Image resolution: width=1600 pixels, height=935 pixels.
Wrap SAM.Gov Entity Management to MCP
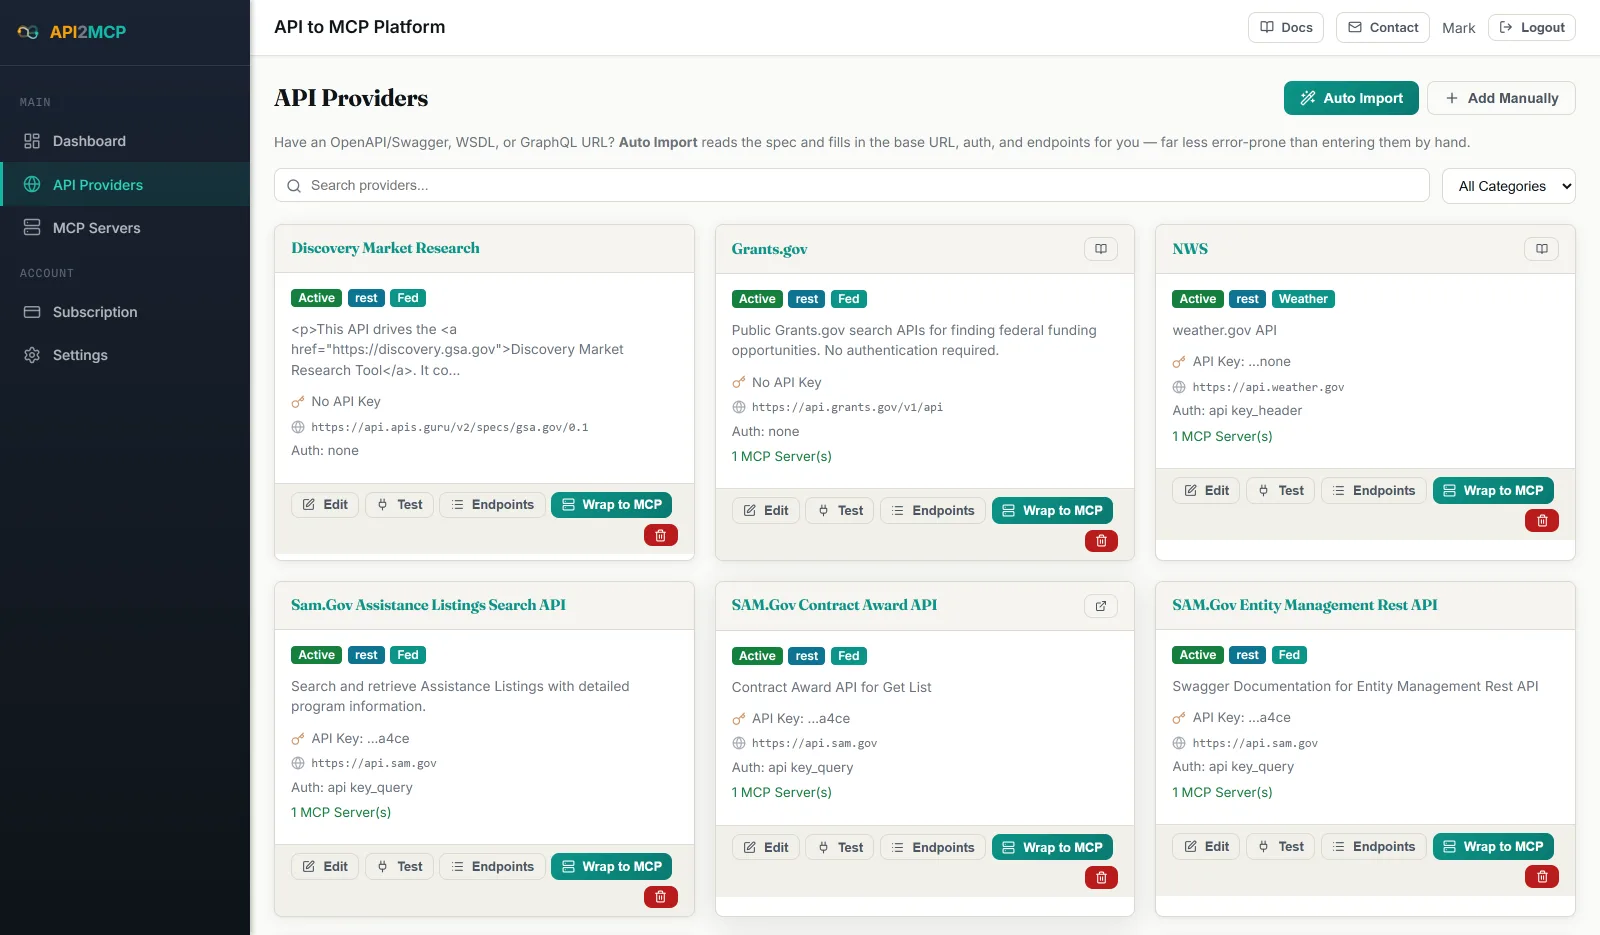pos(1493,847)
